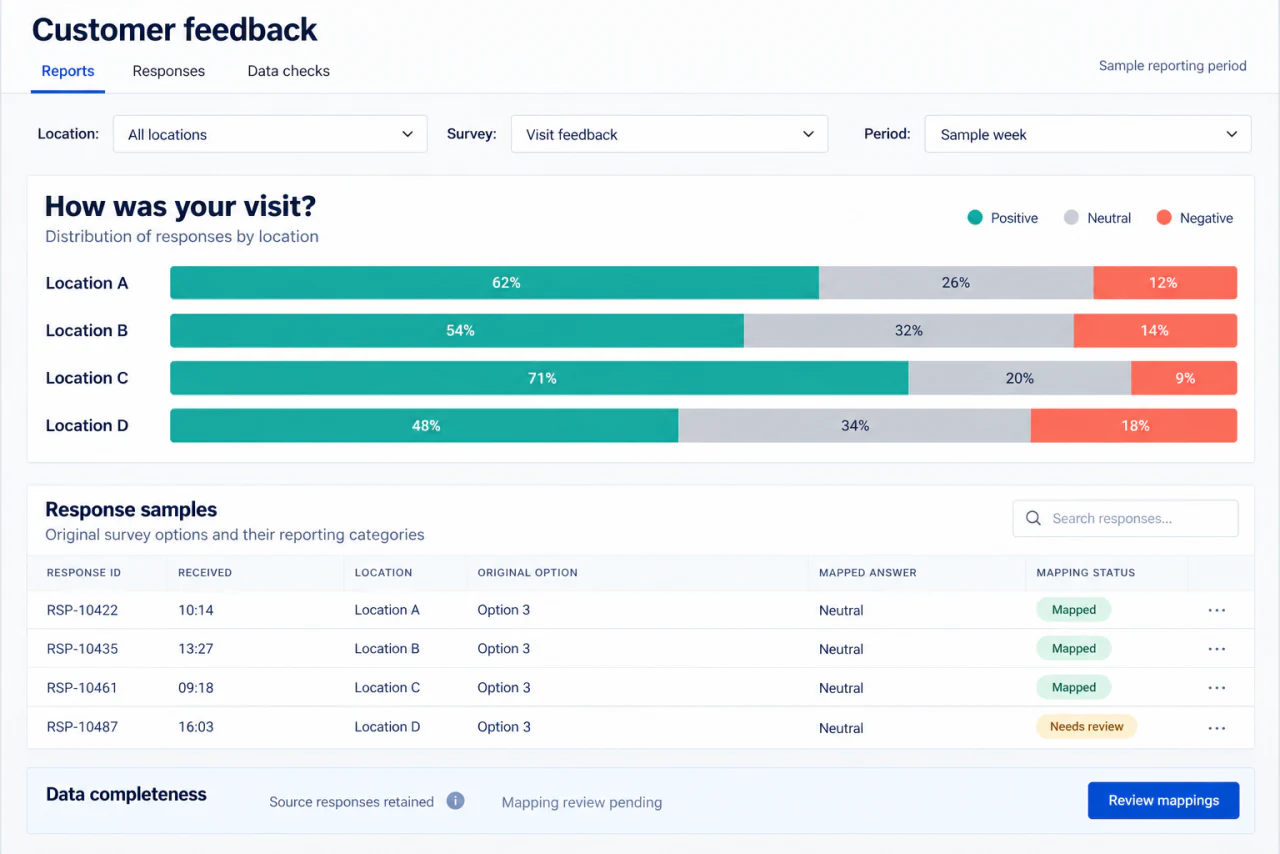Click the Location B 32% neutral segment

tap(908, 330)
